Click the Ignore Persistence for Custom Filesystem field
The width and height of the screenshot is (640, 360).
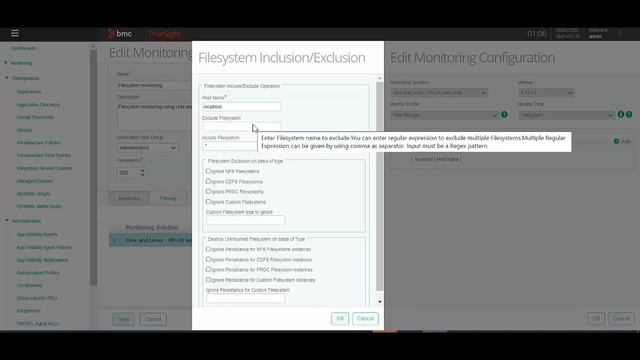(246, 298)
